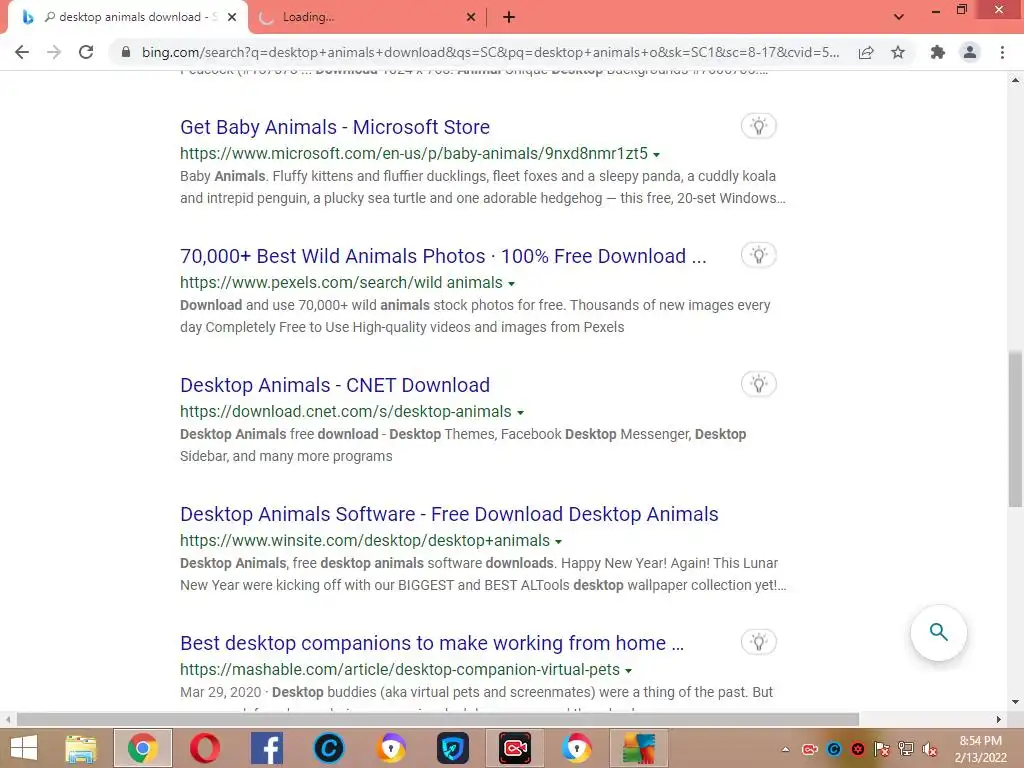Reload the Bing search page
Screen dimensions: 1024x768
point(86,52)
